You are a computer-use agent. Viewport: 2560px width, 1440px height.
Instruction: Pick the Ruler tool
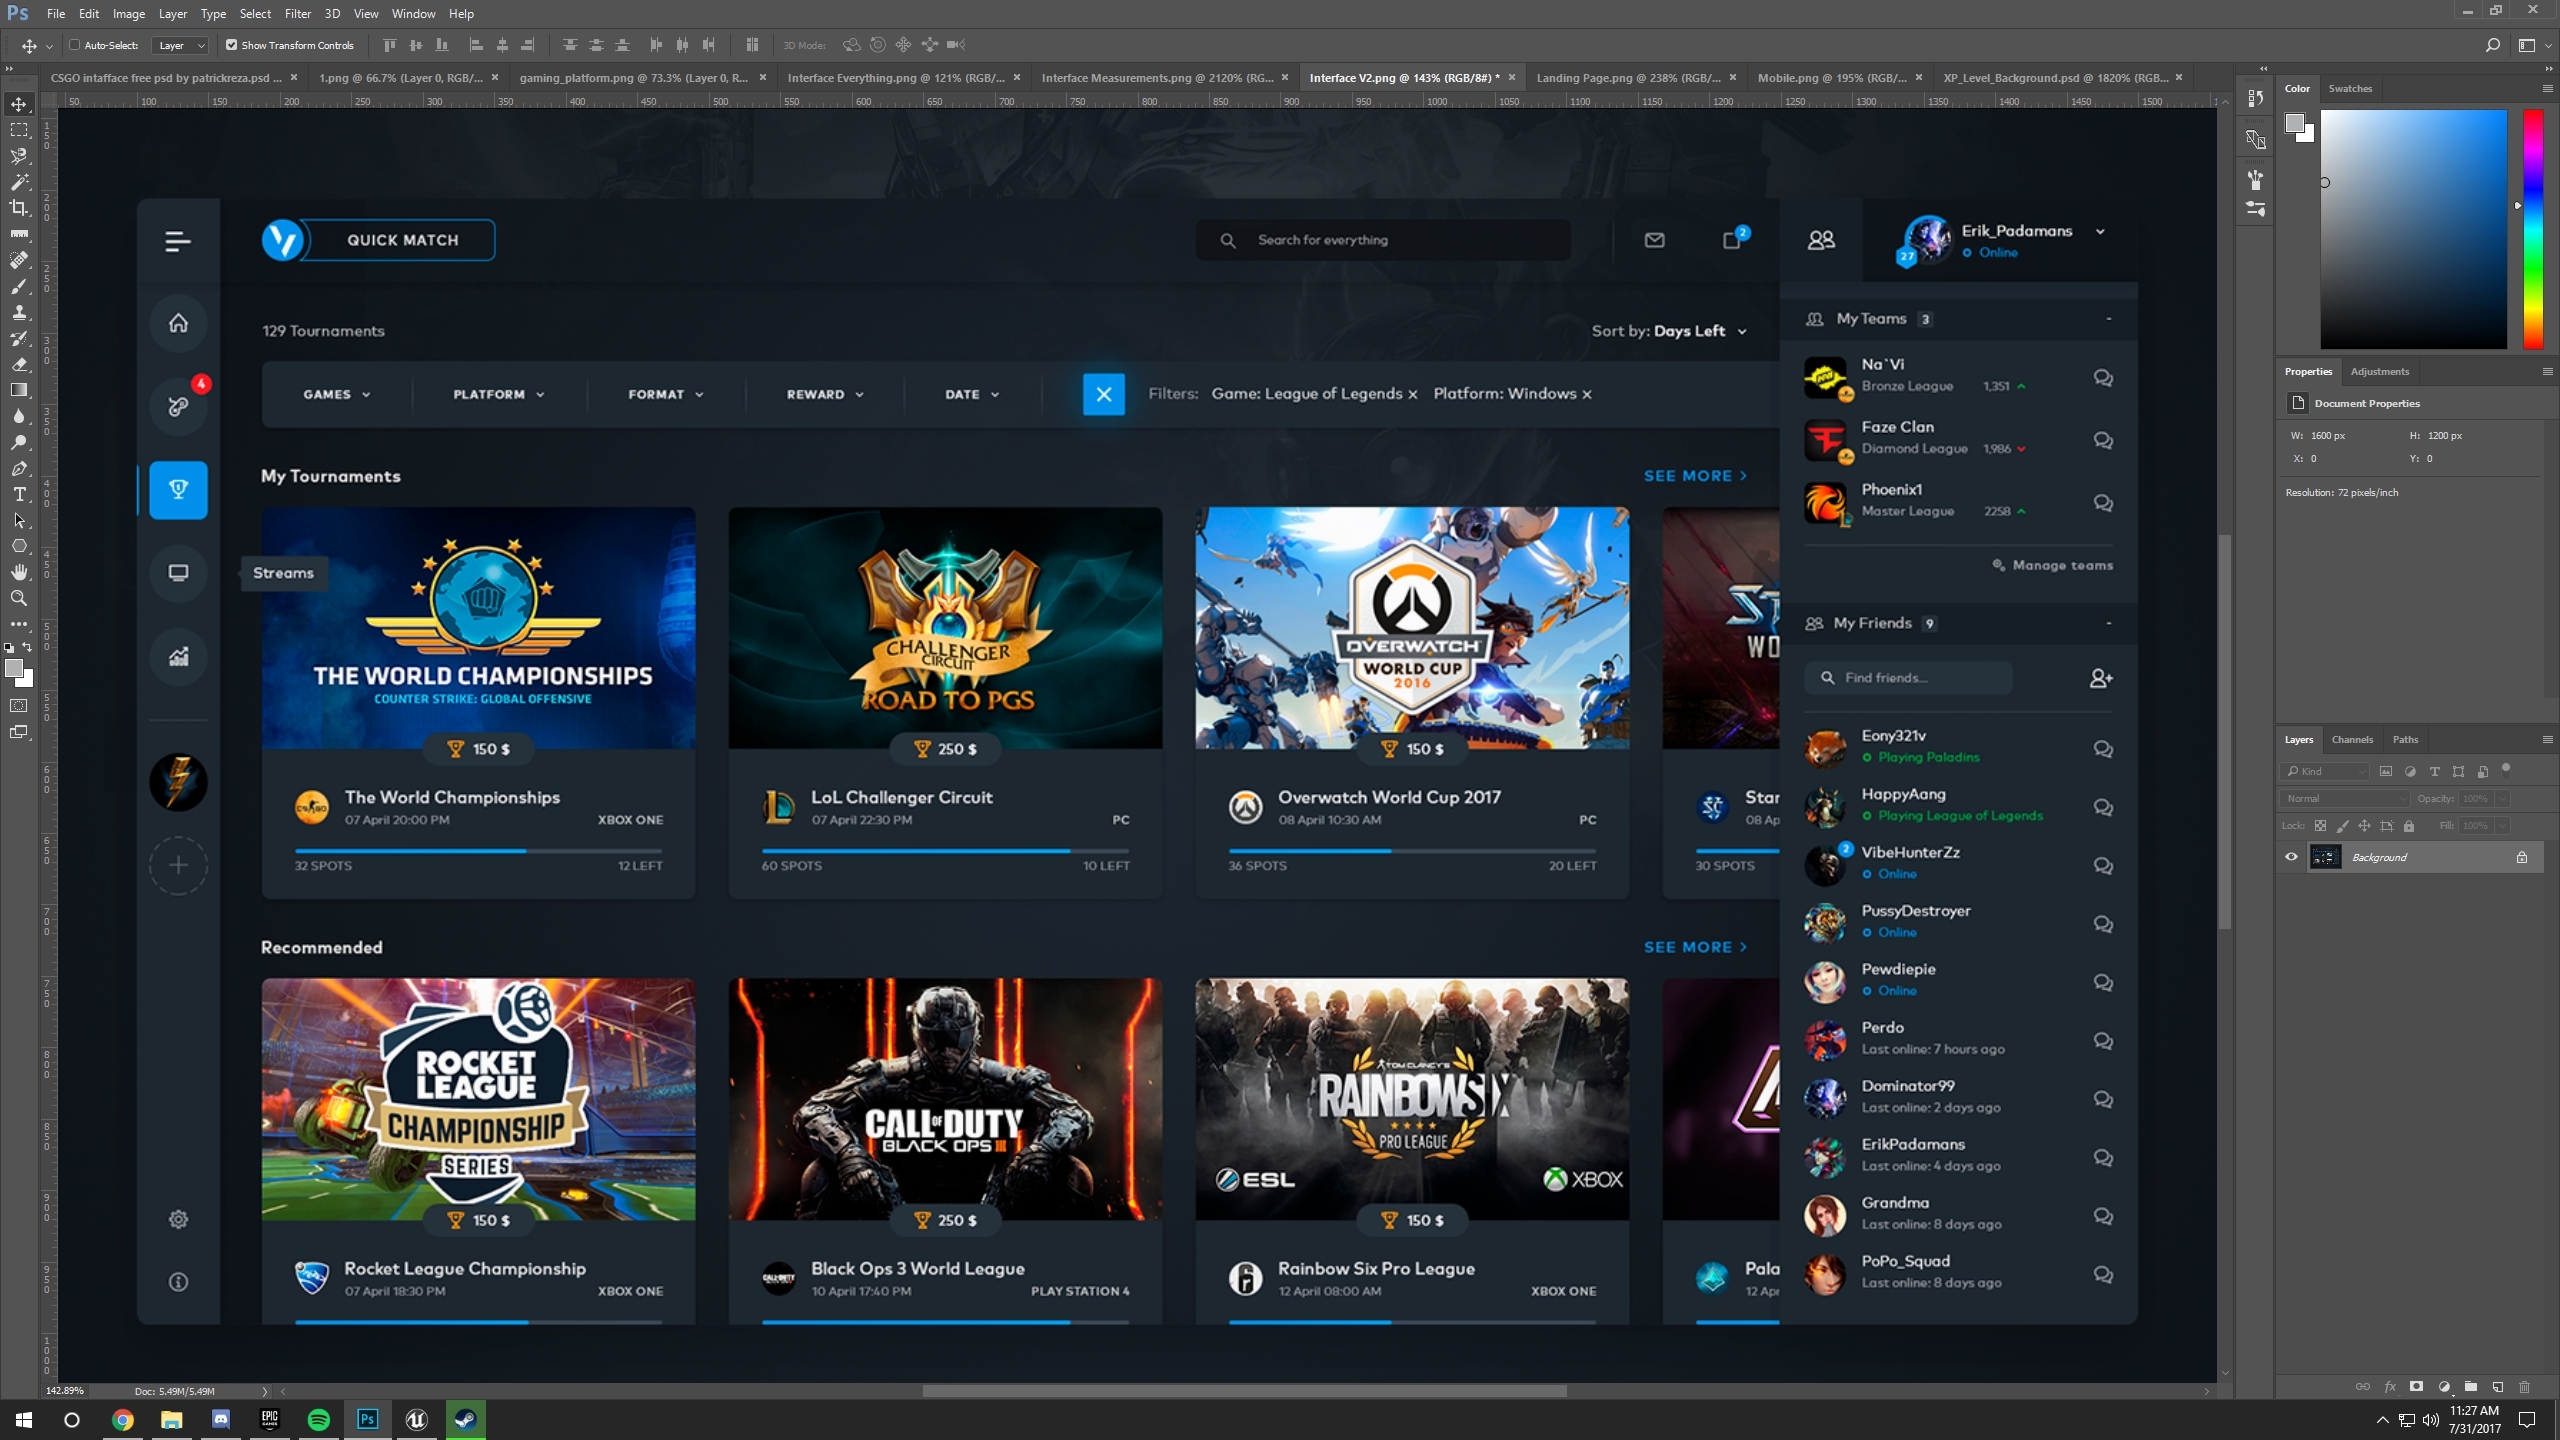(19, 234)
